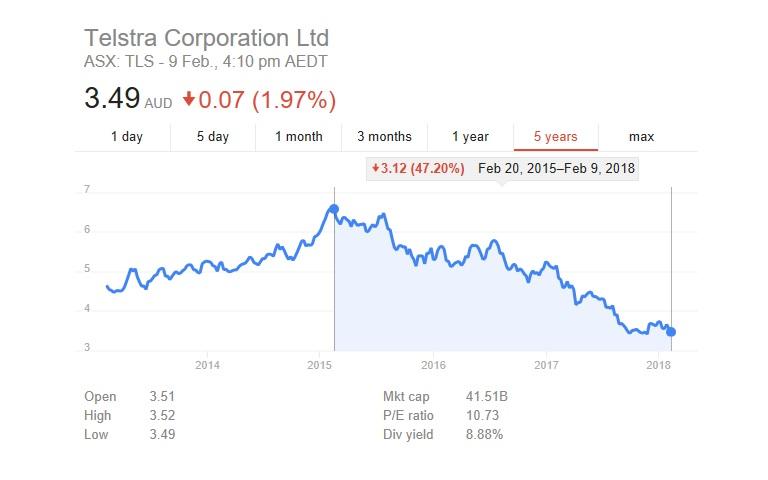
Task: Click the Telstra Corporation Ltd title
Action: [x=206, y=38]
